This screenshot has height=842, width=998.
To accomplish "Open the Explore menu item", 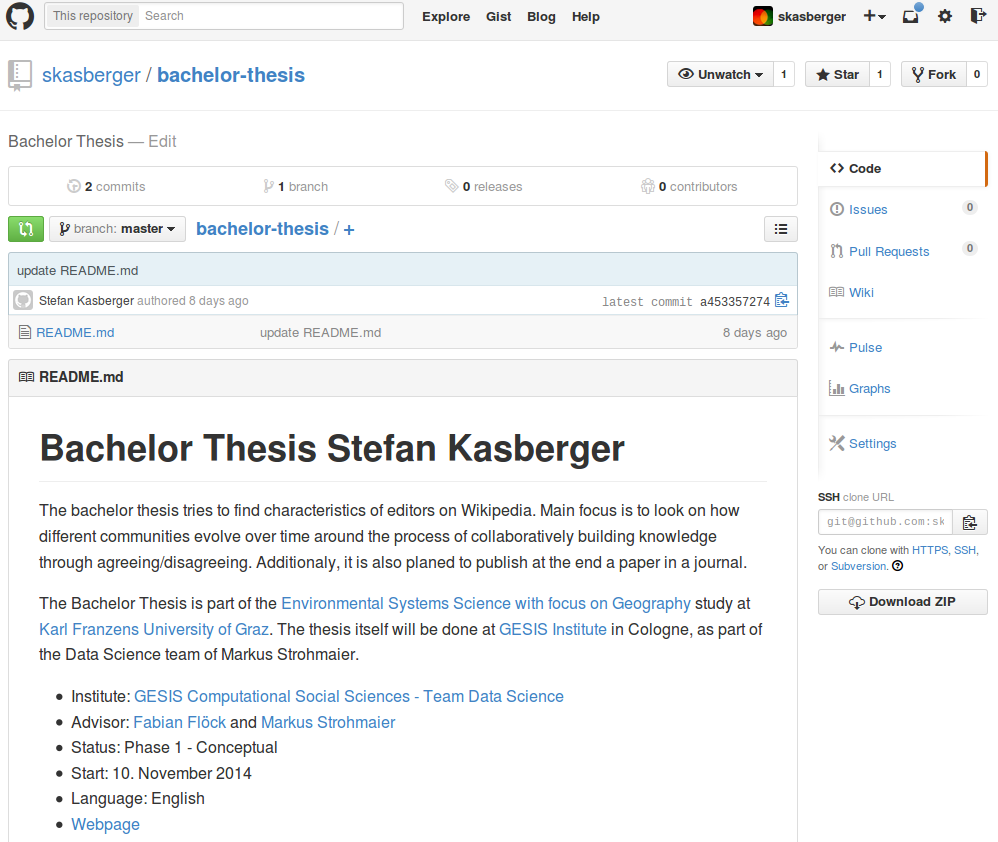I will point(446,17).
